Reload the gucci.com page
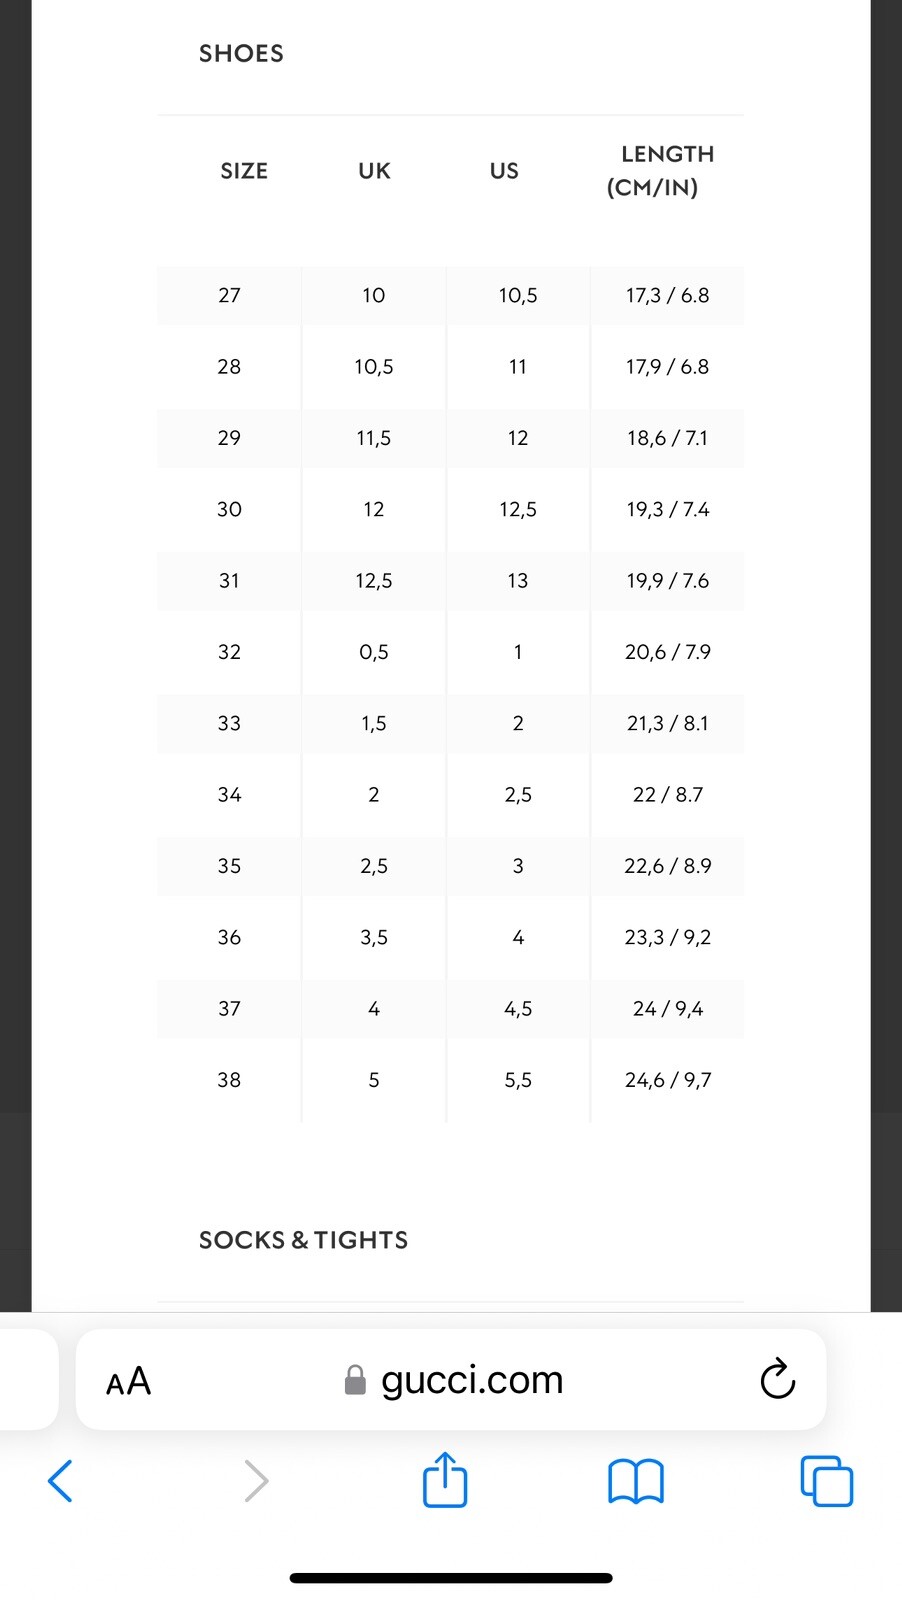Screen dimensions: 902x1600 [778, 1379]
